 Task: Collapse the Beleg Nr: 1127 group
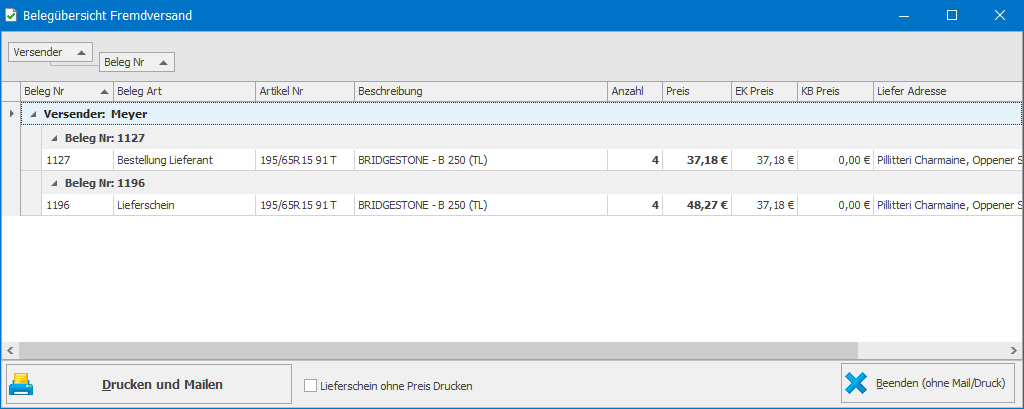point(53,138)
